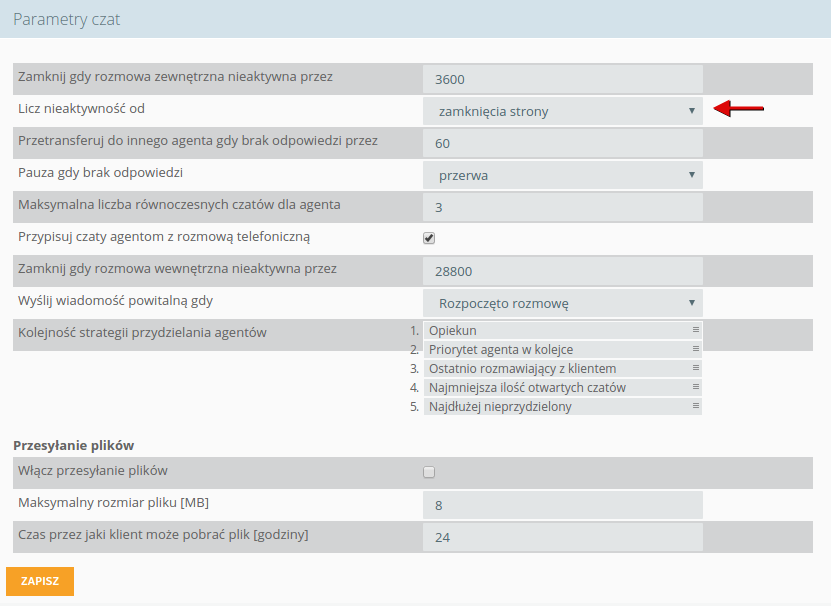Uncheck Przypisuj czaty agentom z rozmową telefoniczną
The width and height of the screenshot is (831, 606).
pyautogui.click(x=429, y=238)
